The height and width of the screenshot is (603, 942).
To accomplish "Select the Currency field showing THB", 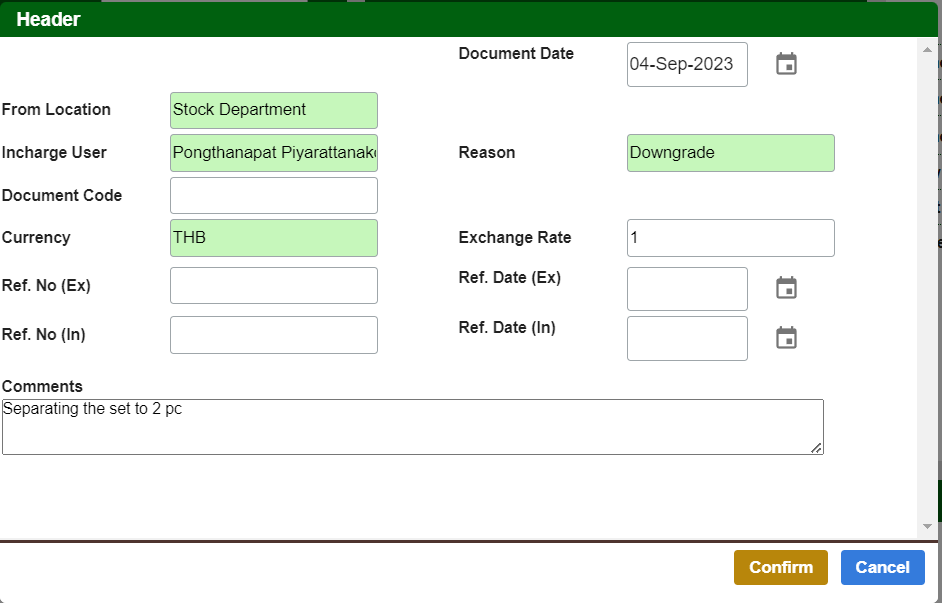I will pyautogui.click(x=274, y=238).
